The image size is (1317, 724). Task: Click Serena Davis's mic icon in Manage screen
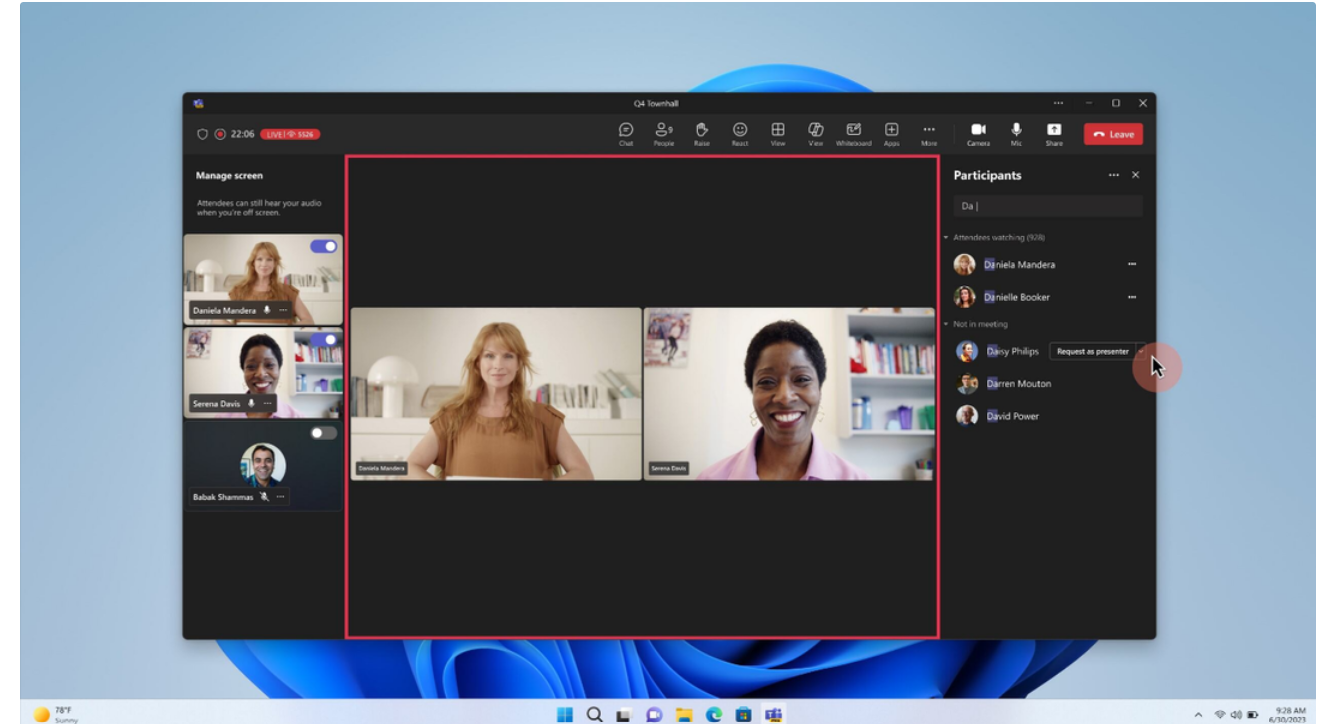click(251, 403)
